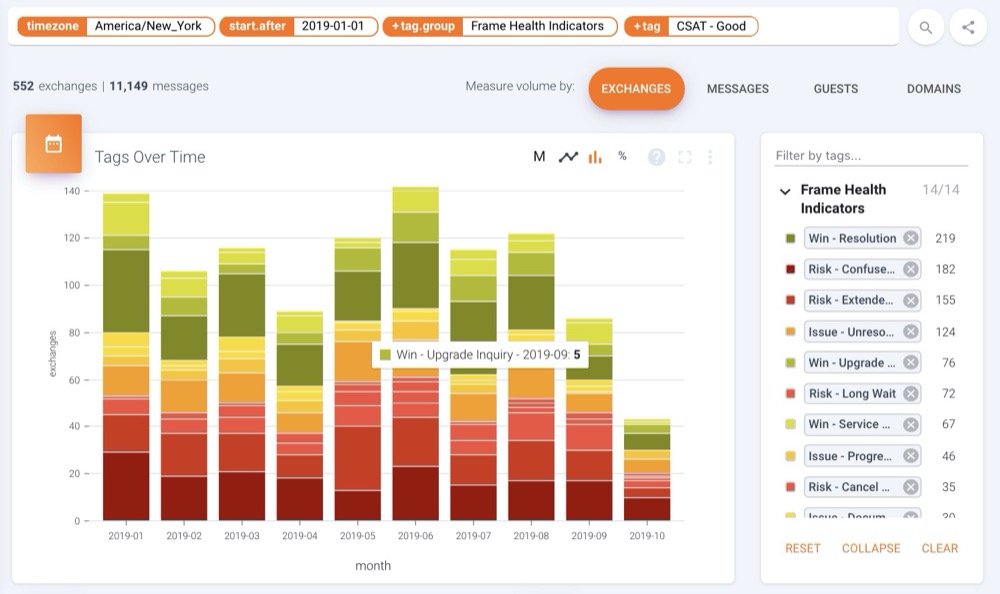The height and width of the screenshot is (594, 1000).
Task: Click the search magnifier icon
Action: [926, 27]
